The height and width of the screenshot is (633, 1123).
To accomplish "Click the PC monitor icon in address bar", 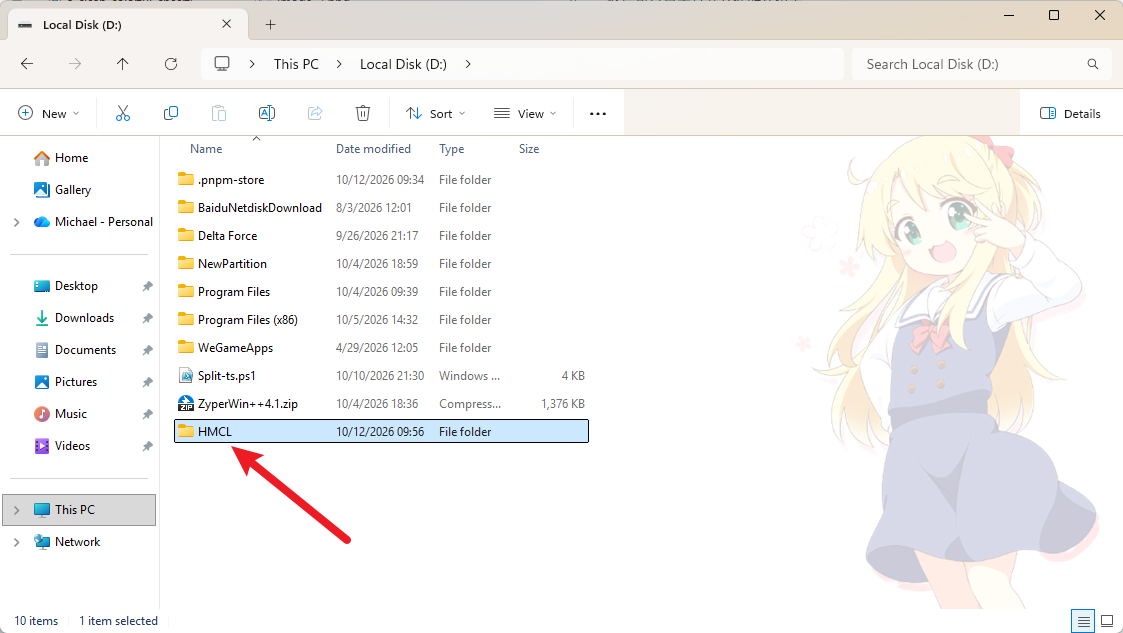I will [222, 64].
